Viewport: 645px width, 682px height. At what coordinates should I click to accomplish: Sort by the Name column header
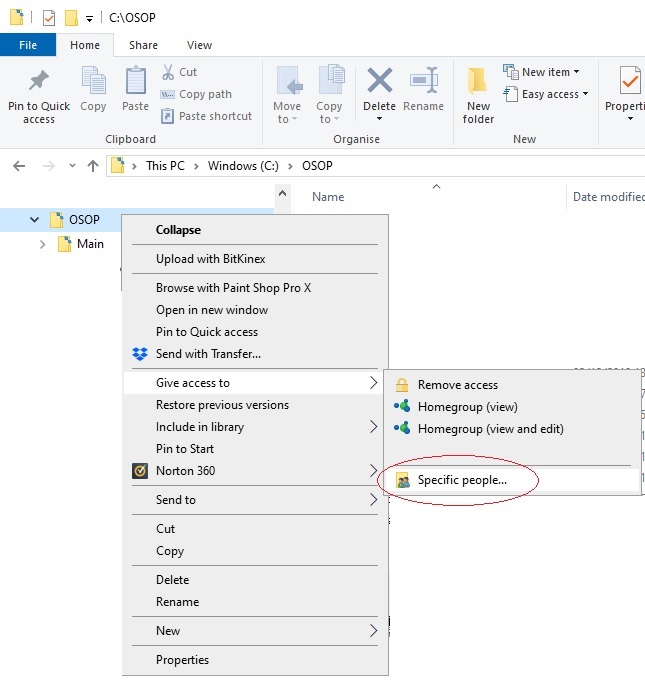click(x=328, y=197)
